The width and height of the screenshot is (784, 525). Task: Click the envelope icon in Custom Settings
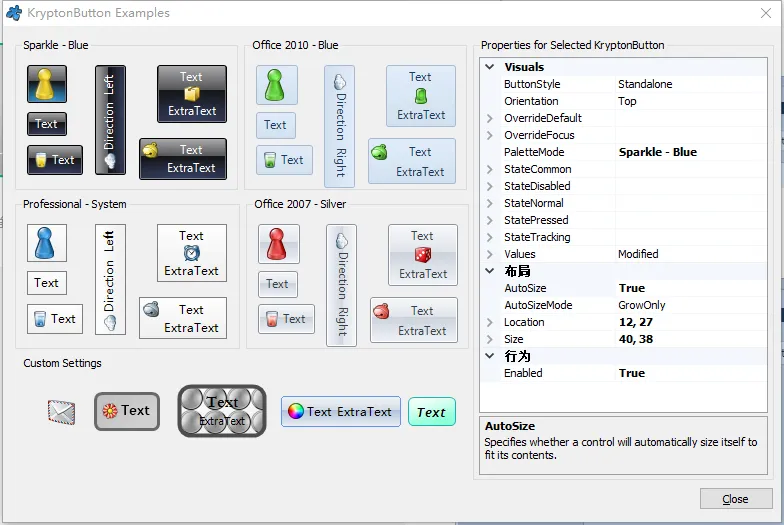coord(62,411)
